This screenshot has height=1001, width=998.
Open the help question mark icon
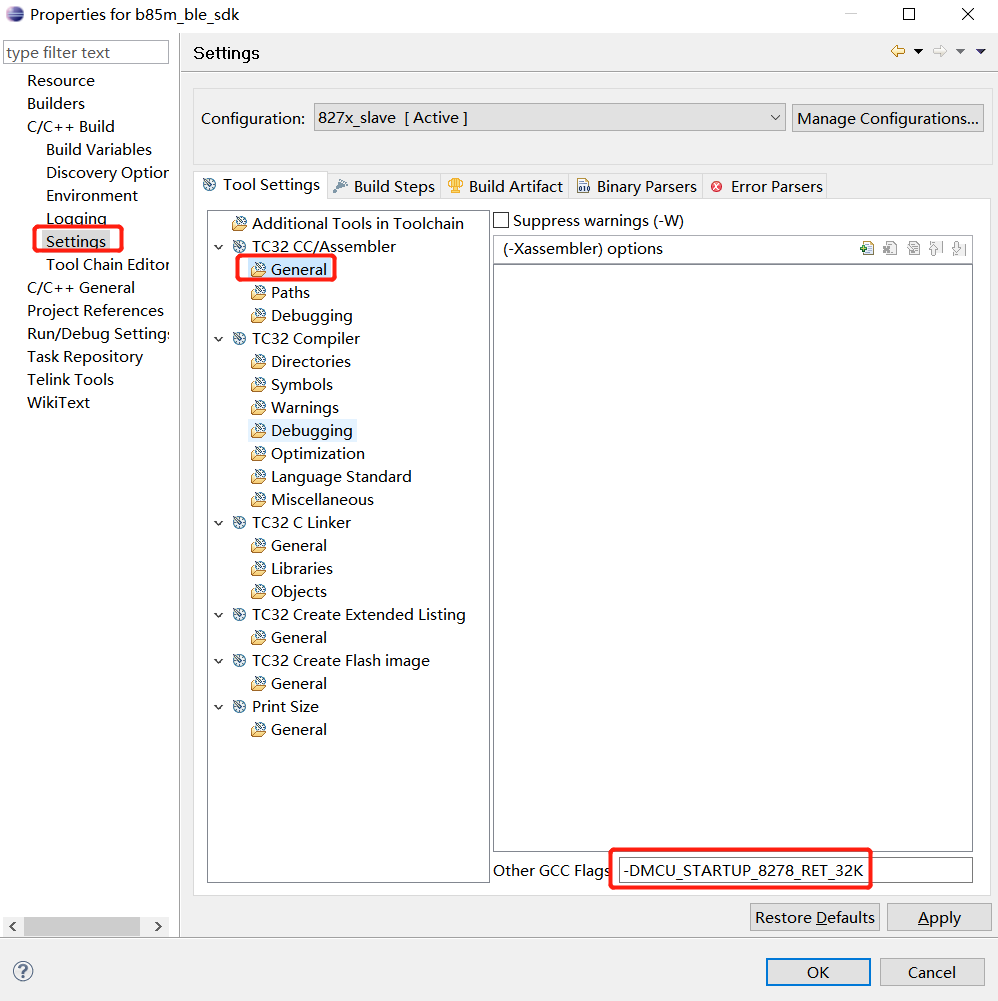(23, 971)
